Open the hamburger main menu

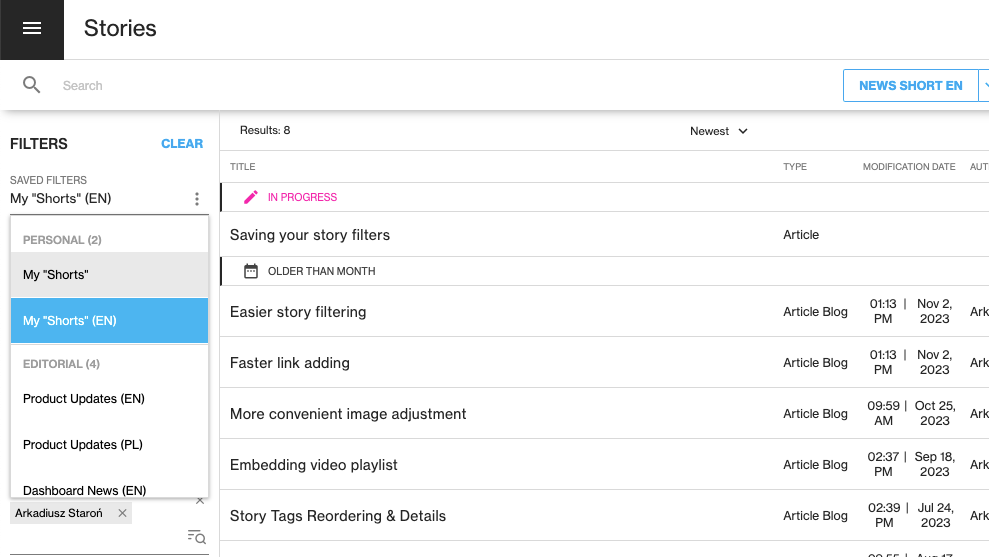32,28
